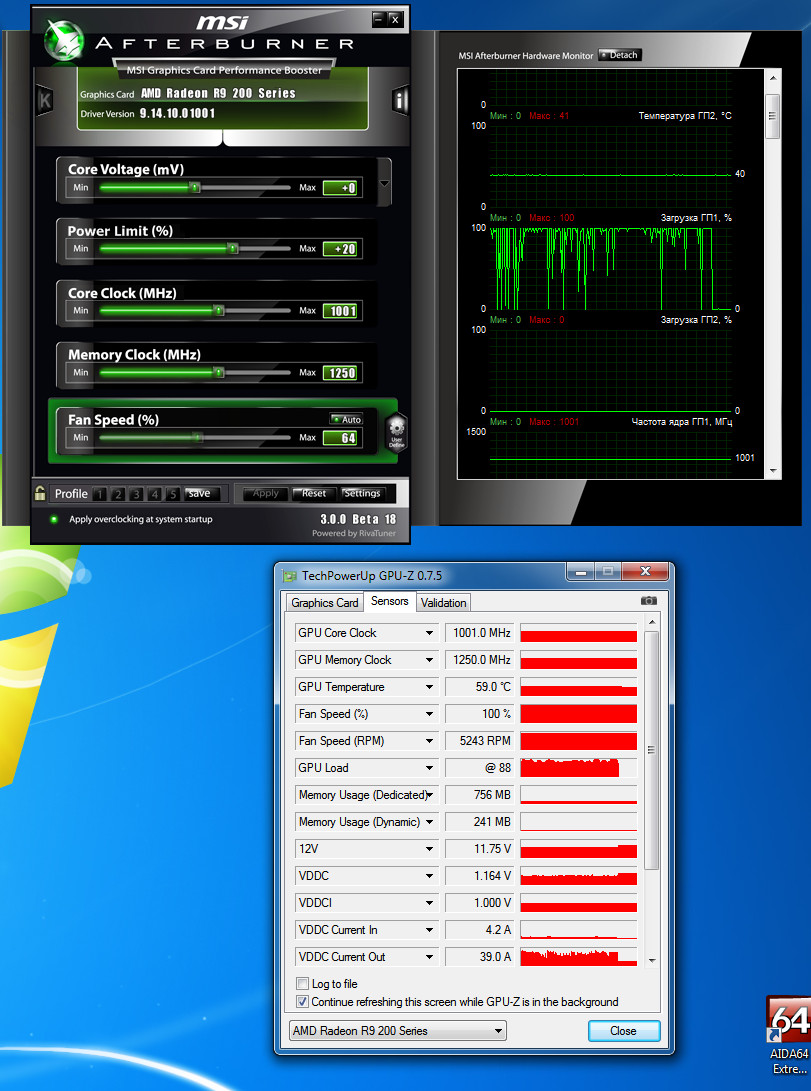The width and height of the screenshot is (811, 1091).
Task: Click the Hardware Monitor scrollbar down arrow
Action: coord(773,471)
